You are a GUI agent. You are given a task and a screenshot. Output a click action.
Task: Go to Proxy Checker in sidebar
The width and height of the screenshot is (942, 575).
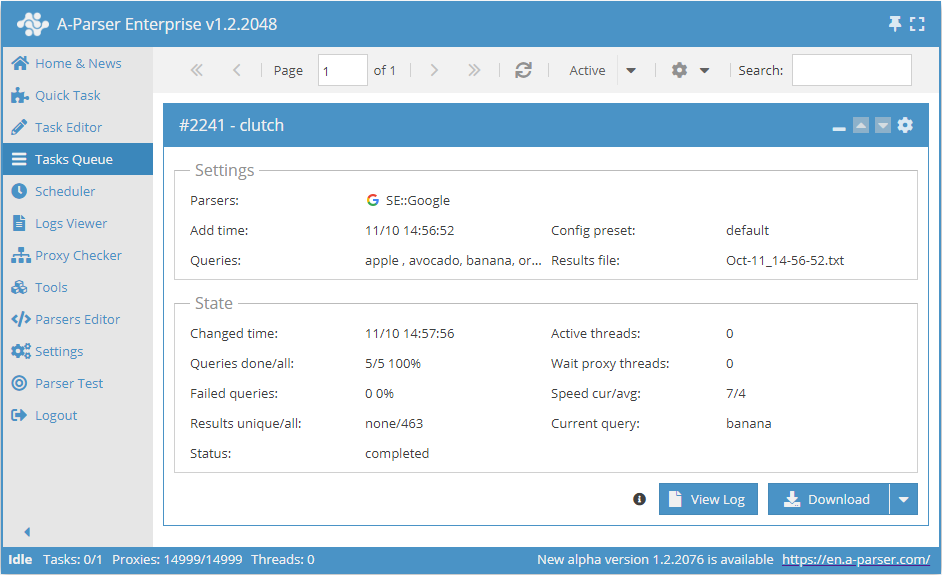[x=78, y=255]
